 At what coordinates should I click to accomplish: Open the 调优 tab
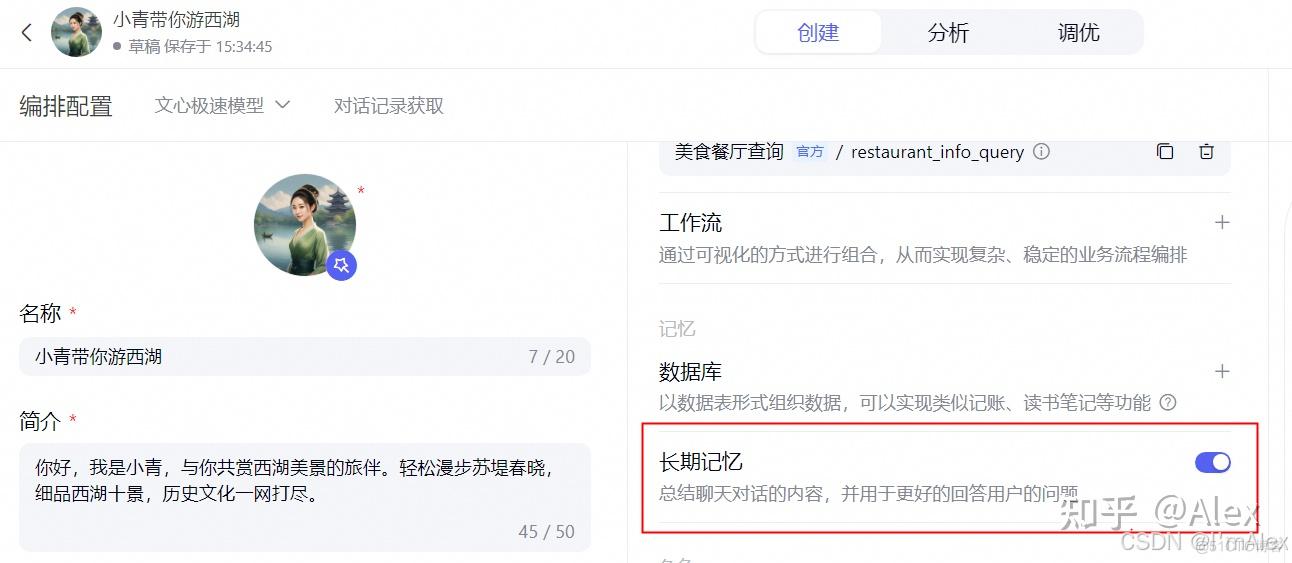[1078, 33]
